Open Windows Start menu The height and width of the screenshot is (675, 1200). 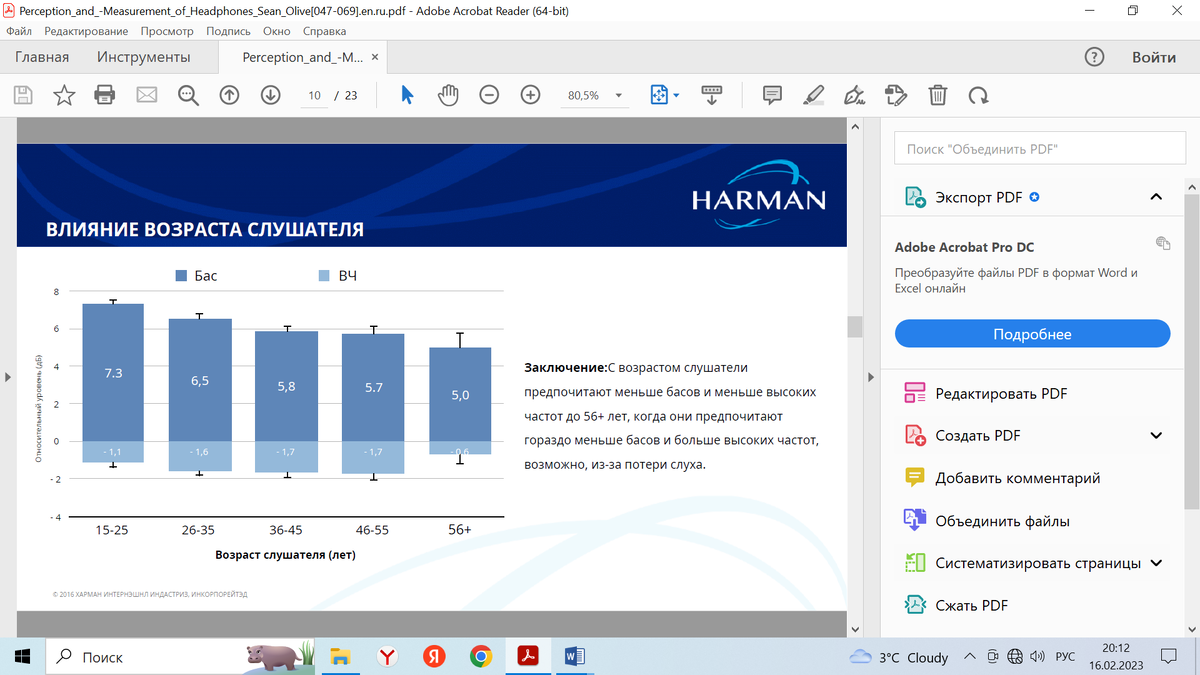coord(22,657)
